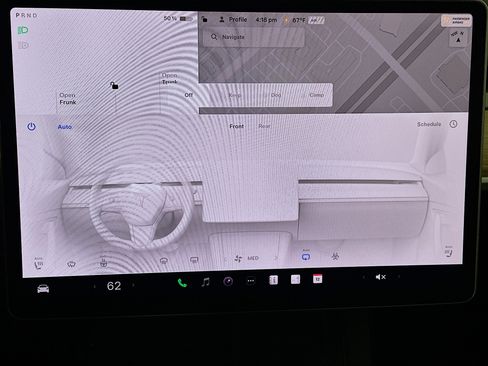This screenshot has width=488, height=366.
Task: Increase cabin temperature right arrow
Action: 133,285
